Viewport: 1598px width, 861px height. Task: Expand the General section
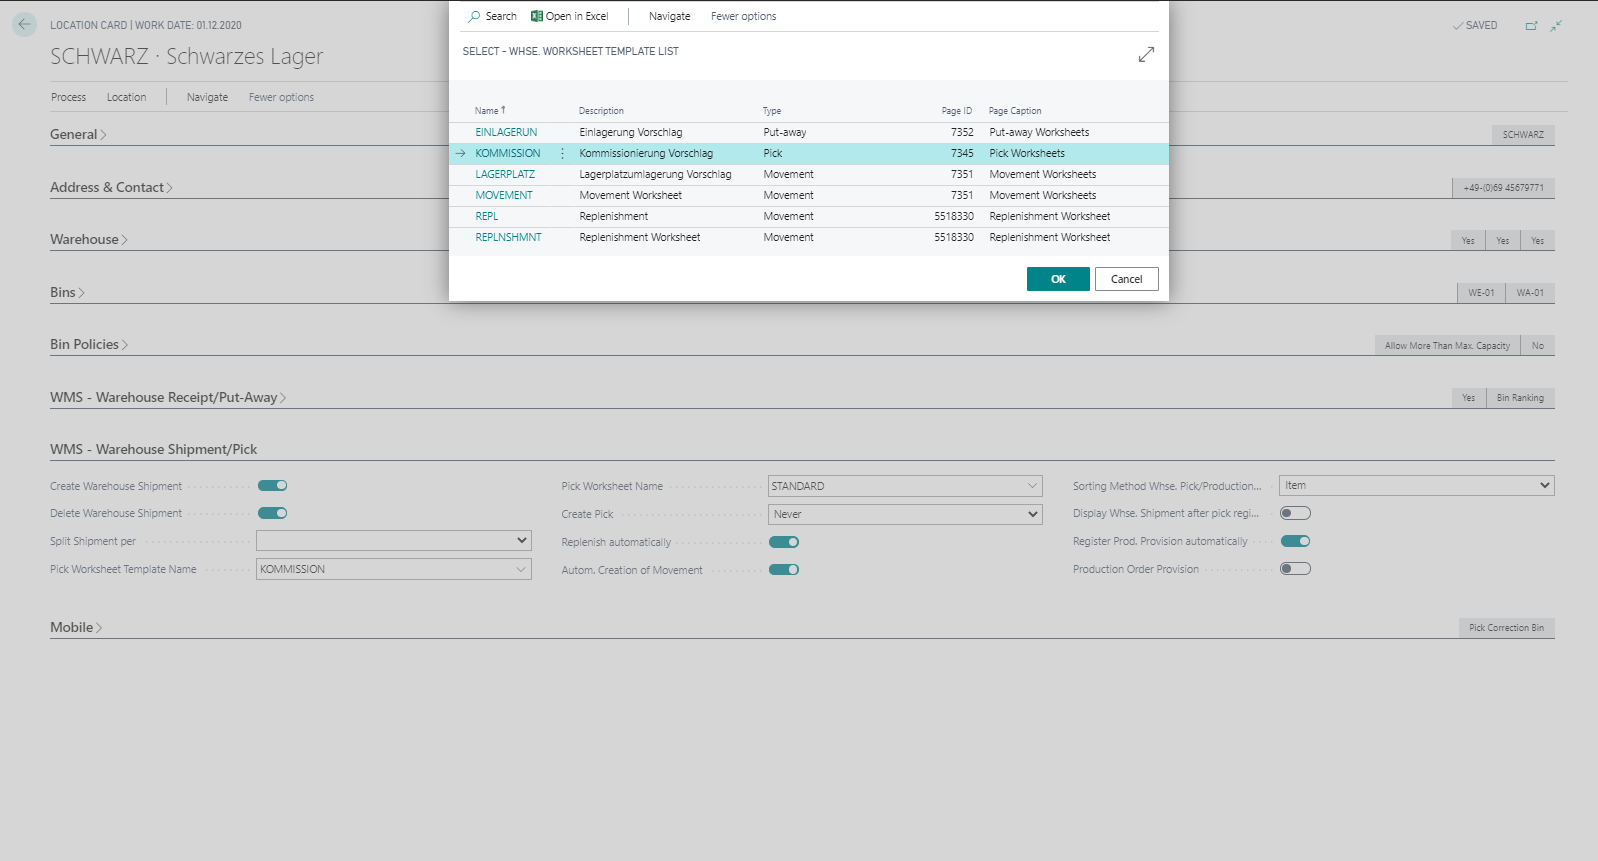78,135
